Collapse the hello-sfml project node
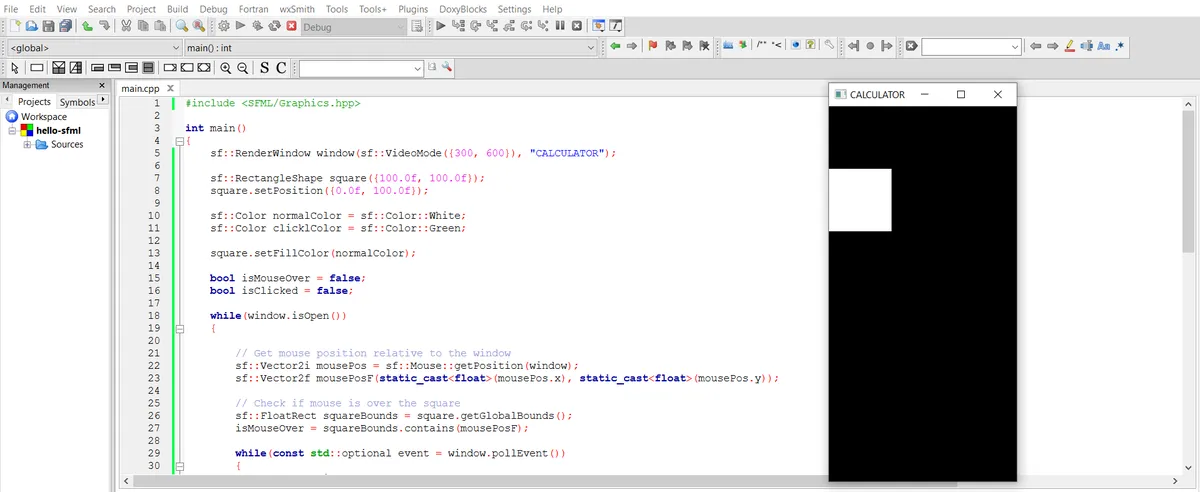Image resolution: width=1200 pixels, height=492 pixels. pos(12,130)
